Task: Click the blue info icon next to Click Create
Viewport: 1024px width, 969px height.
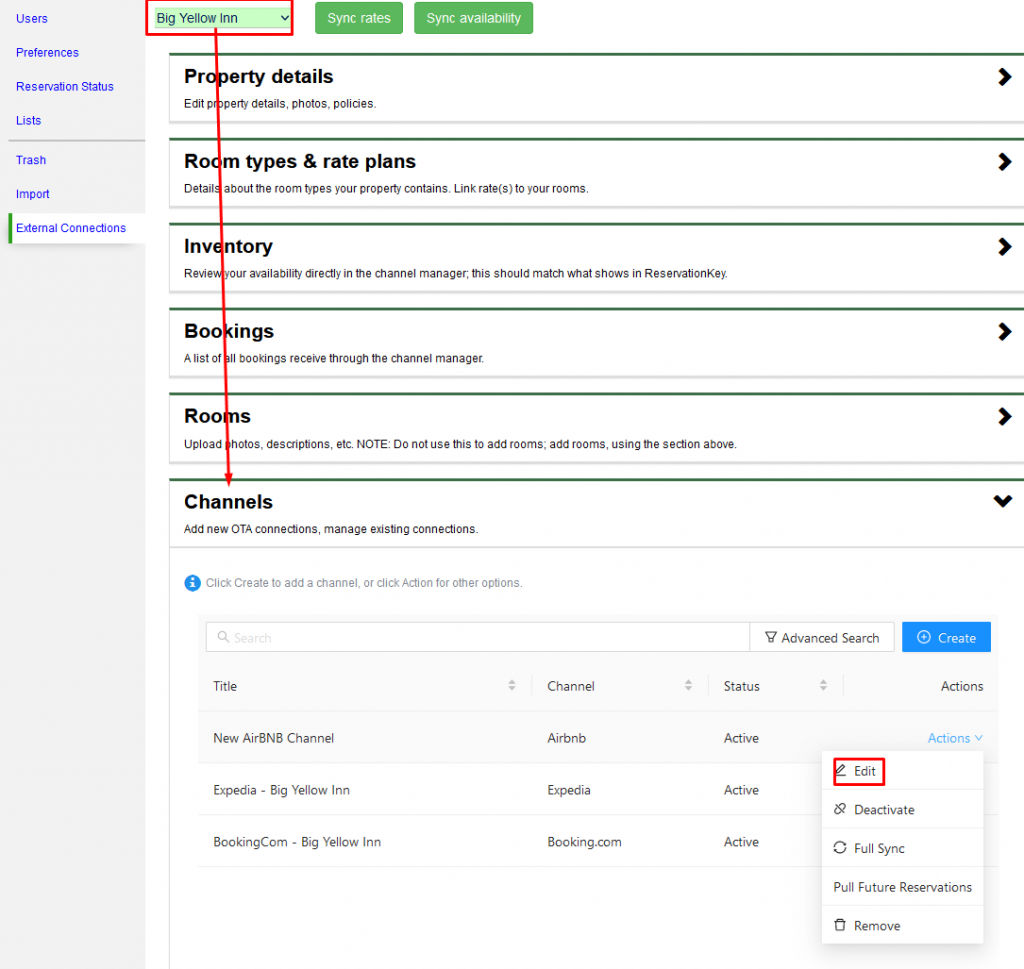Action: (192, 582)
